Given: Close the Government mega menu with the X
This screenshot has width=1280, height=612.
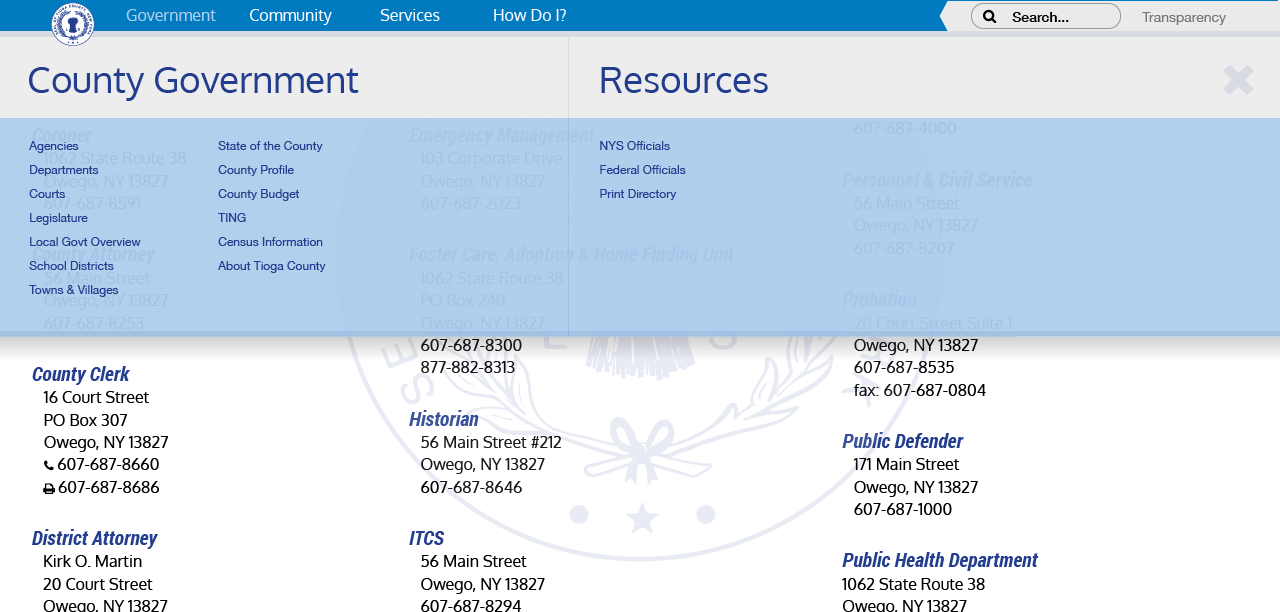Looking at the screenshot, I should tap(1238, 80).
